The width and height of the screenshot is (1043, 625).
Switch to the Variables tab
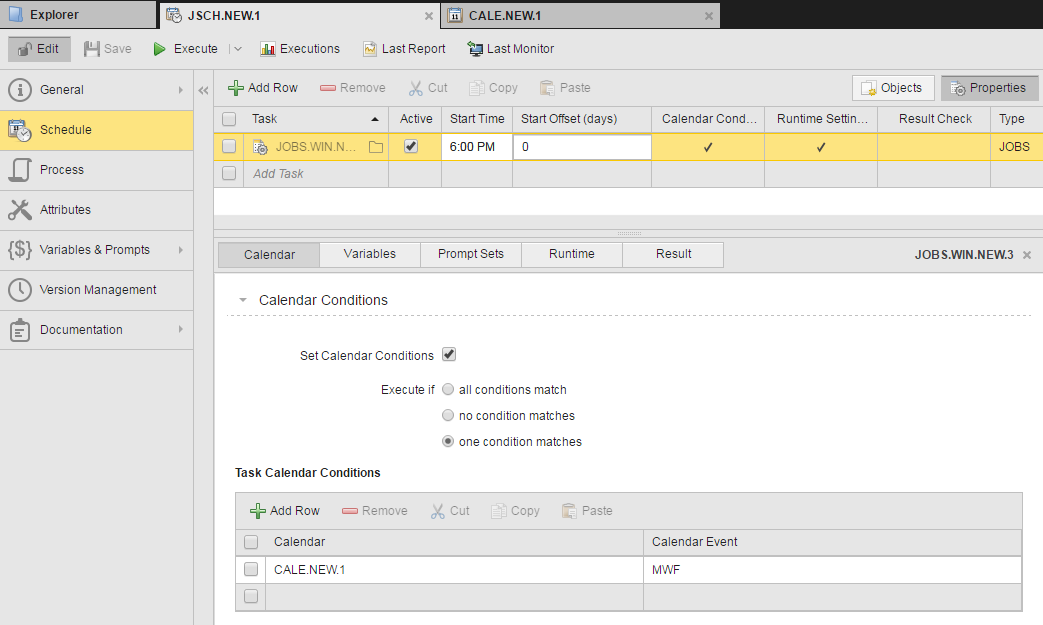tap(370, 255)
